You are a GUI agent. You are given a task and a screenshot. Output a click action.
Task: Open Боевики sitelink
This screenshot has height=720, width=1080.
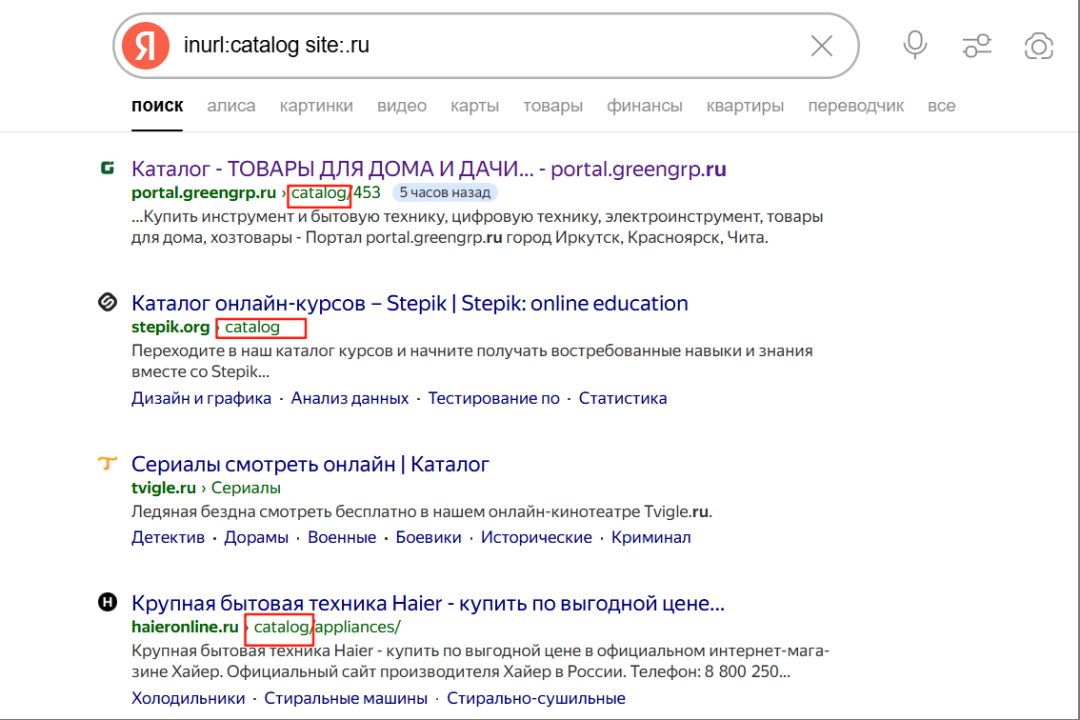coord(428,537)
